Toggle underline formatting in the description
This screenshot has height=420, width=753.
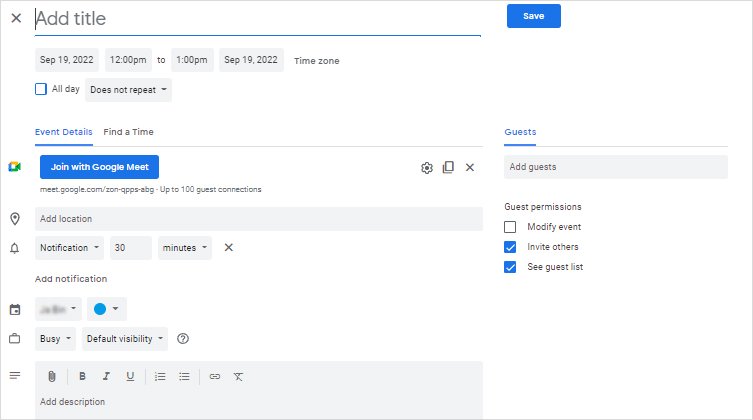pyautogui.click(x=130, y=377)
